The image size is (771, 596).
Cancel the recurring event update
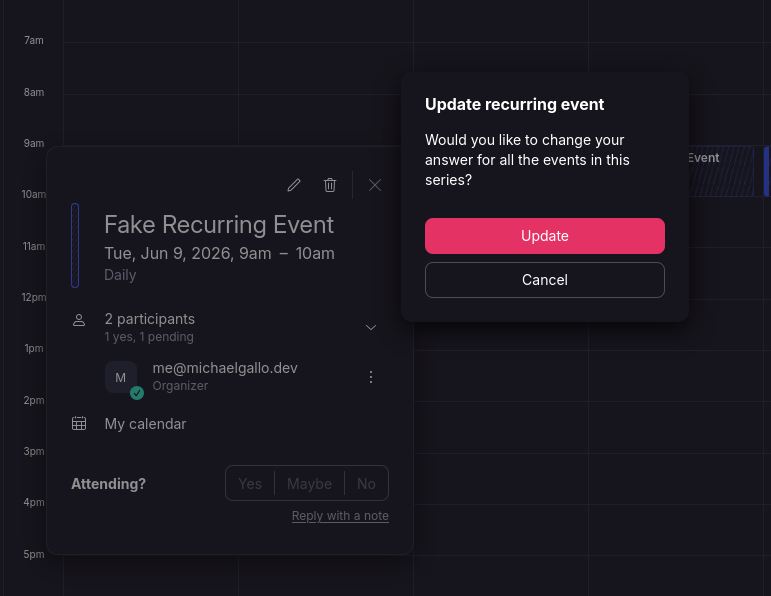point(545,280)
